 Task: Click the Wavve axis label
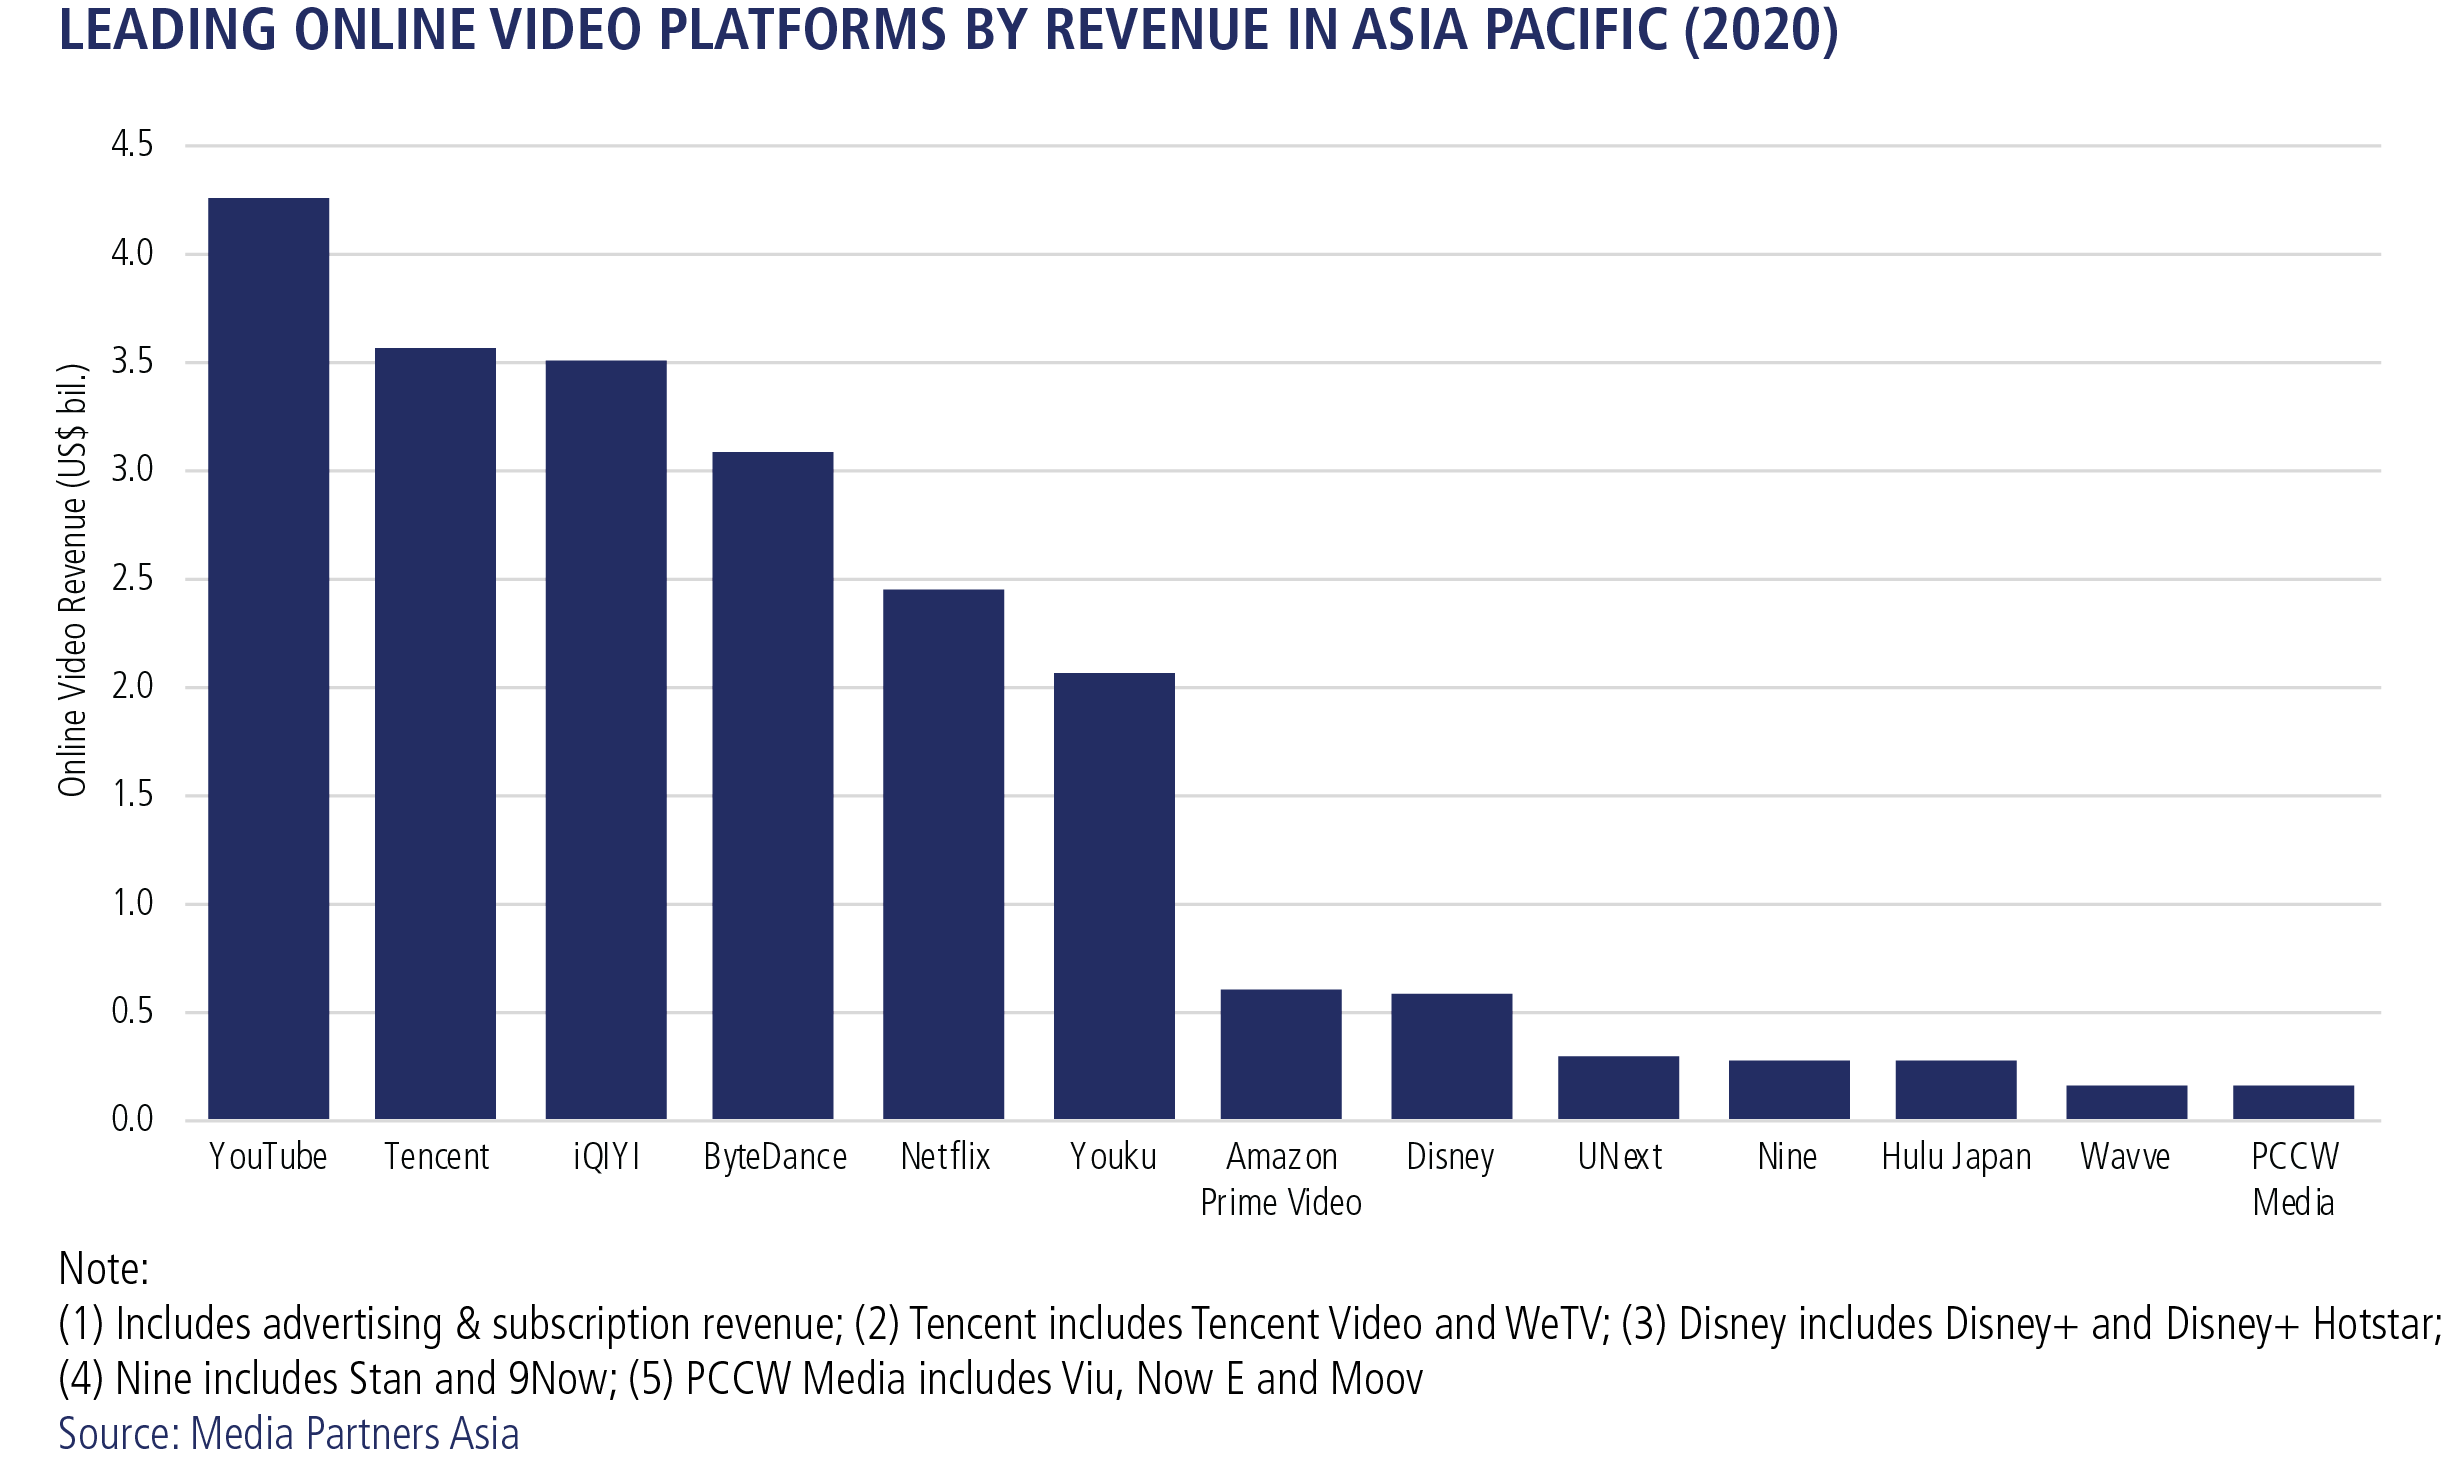tap(2125, 1157)
